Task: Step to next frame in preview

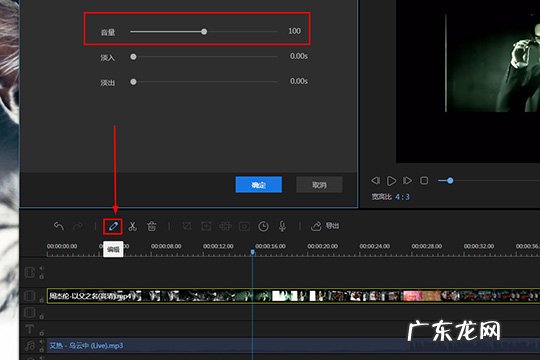Action: coord(407,180)
